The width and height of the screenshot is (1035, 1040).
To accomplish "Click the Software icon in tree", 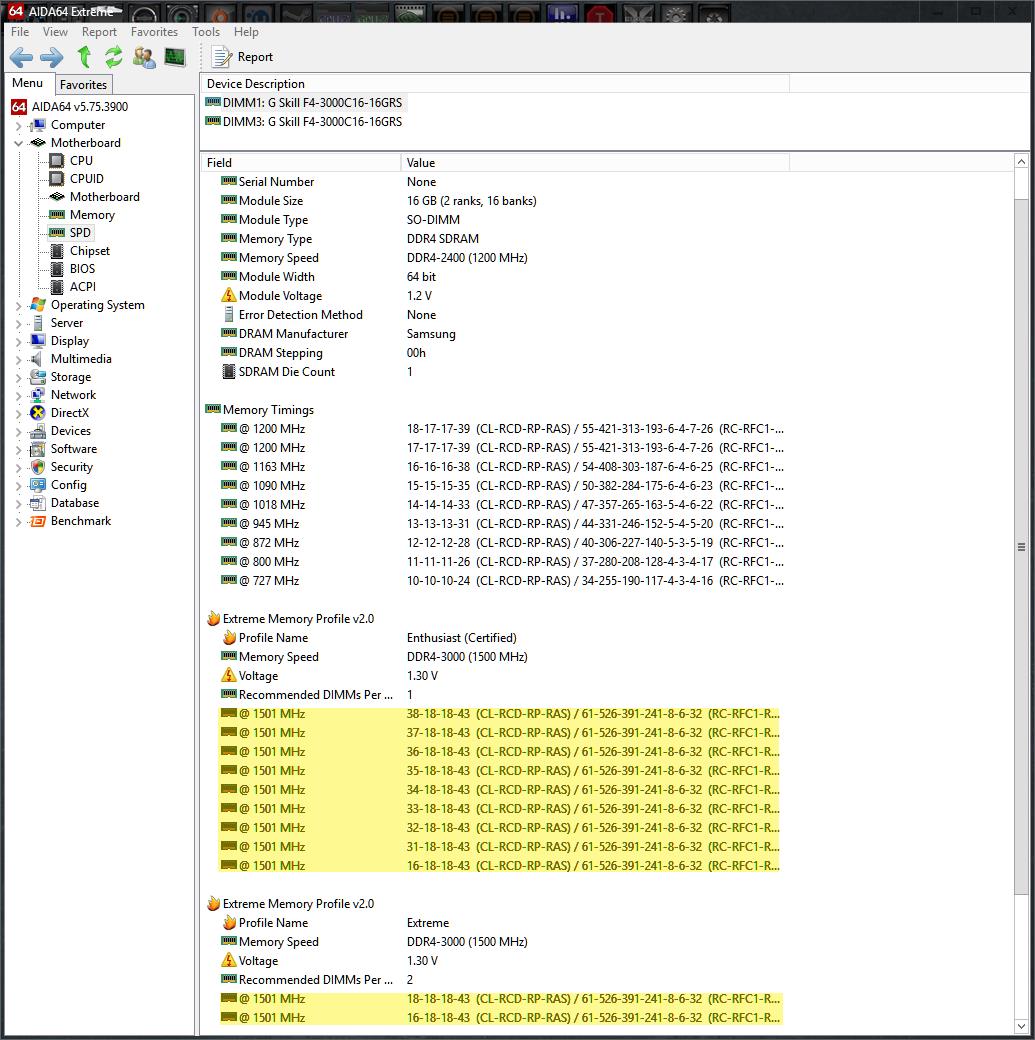I will 38,449.
